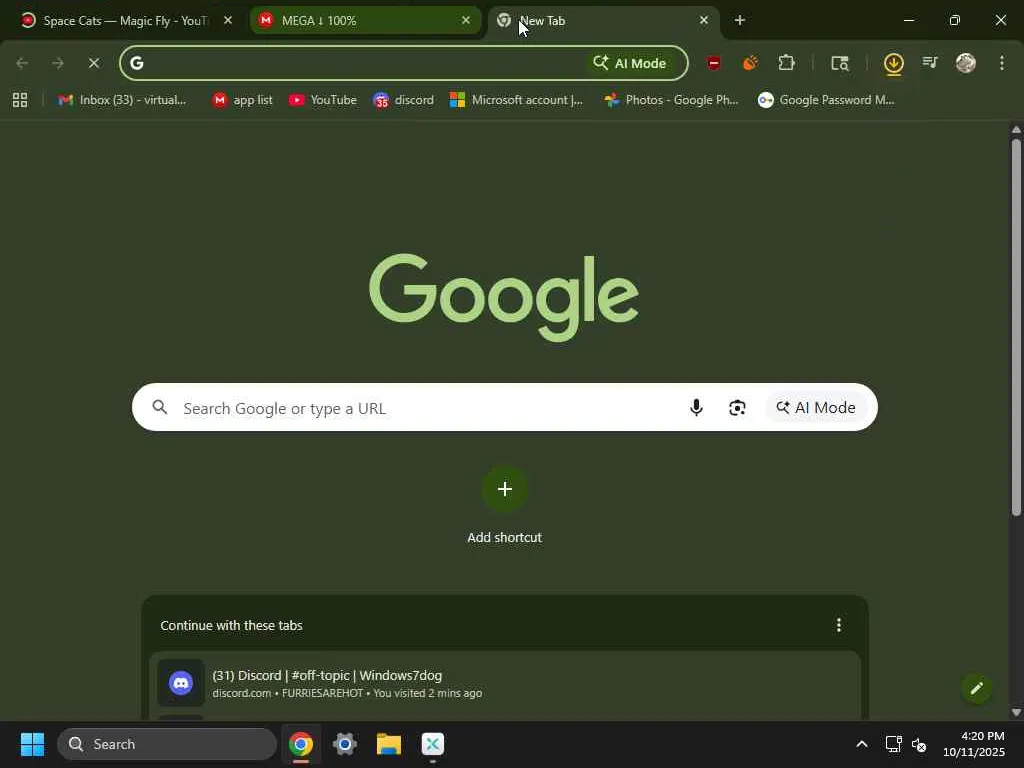1024x768 pixels.
Task: Show Chrome downloads
Action: (893, 64)
